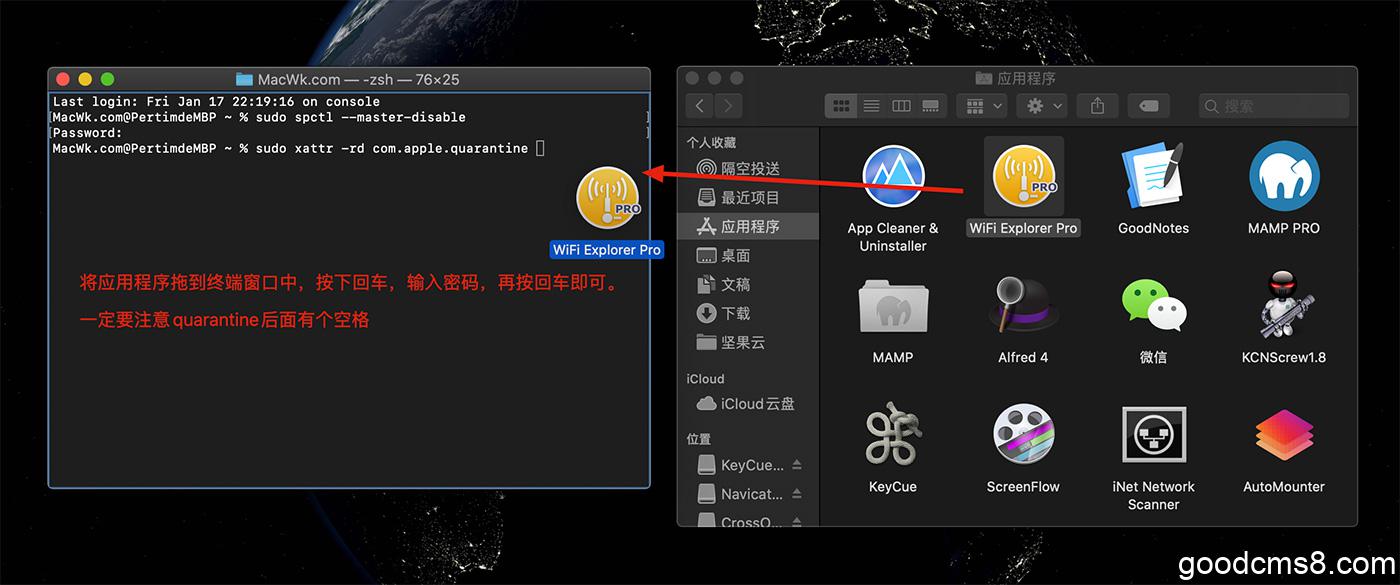Switch Finder to list view
The image size is (1400, 585).
[x=871, y=105]
